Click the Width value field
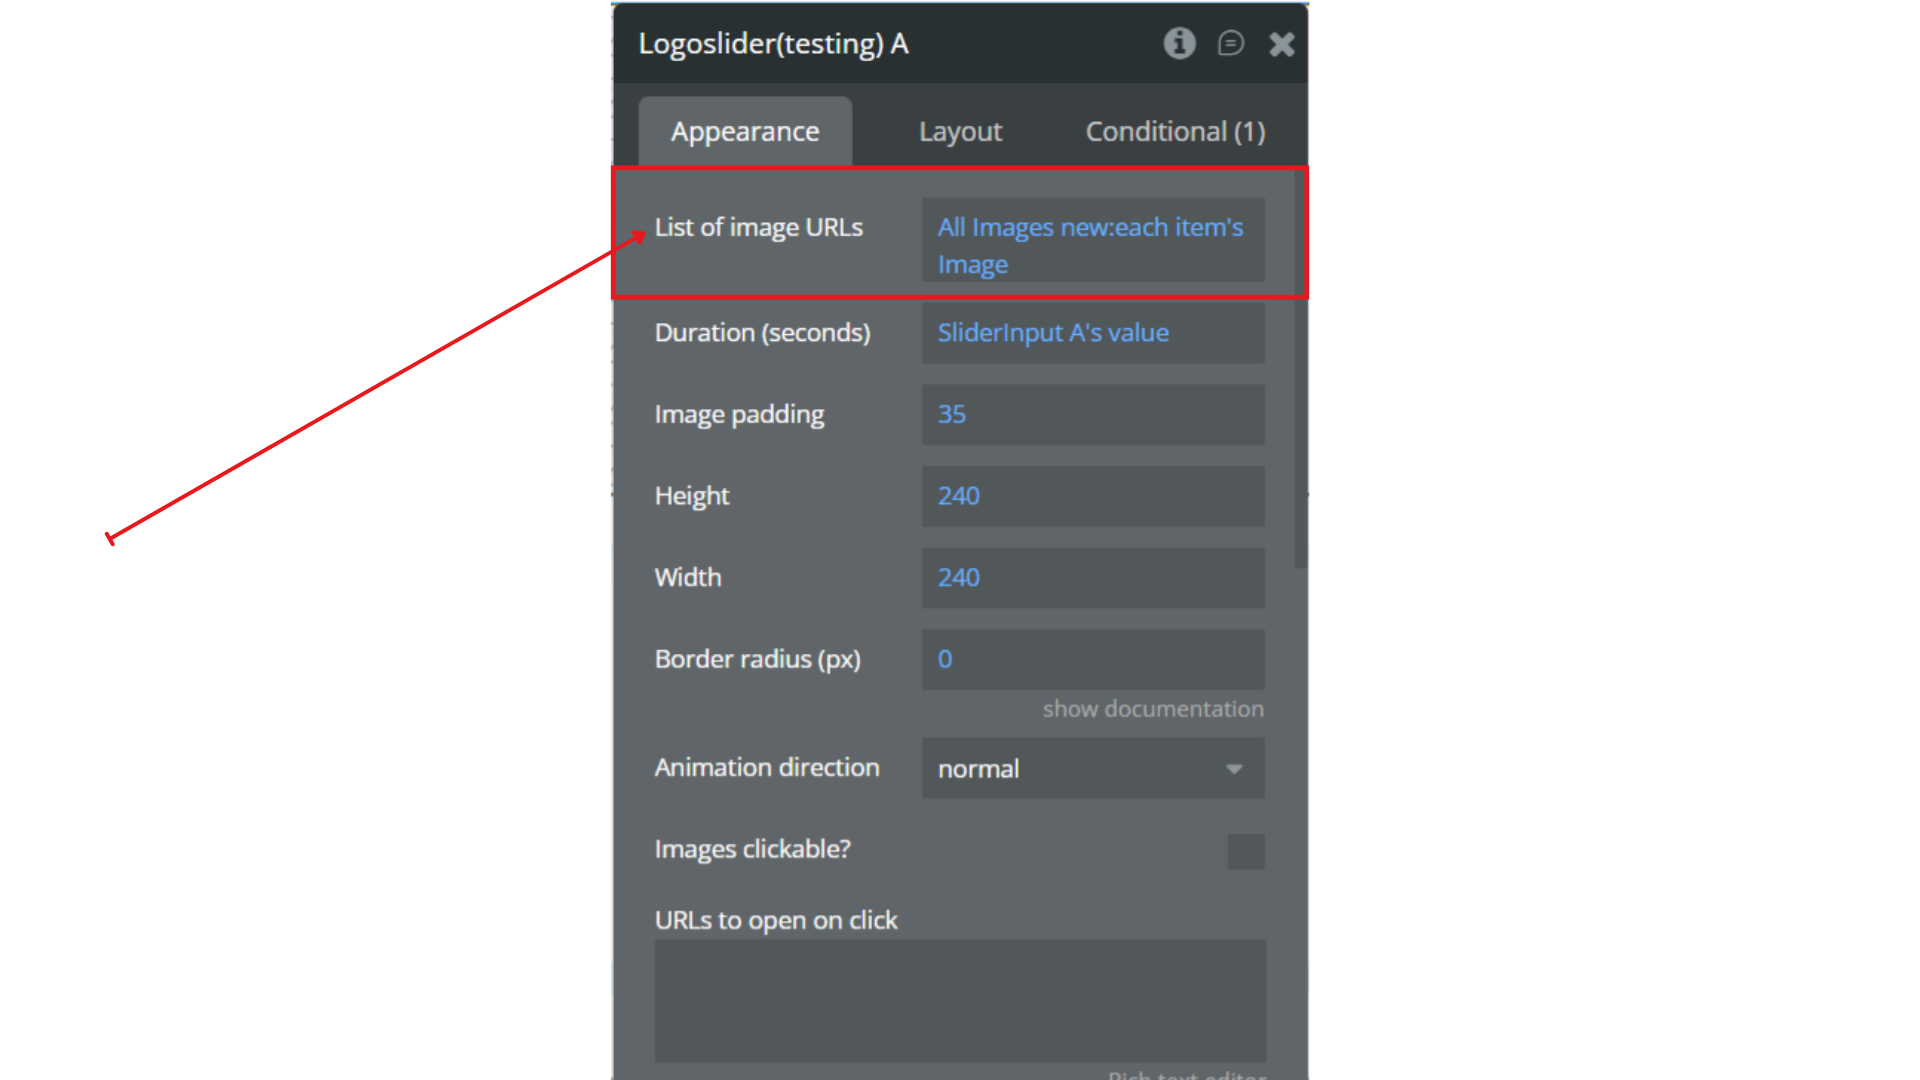Image resolution: width=1920 pixels, height=1080 pixels. [1092, 577]
